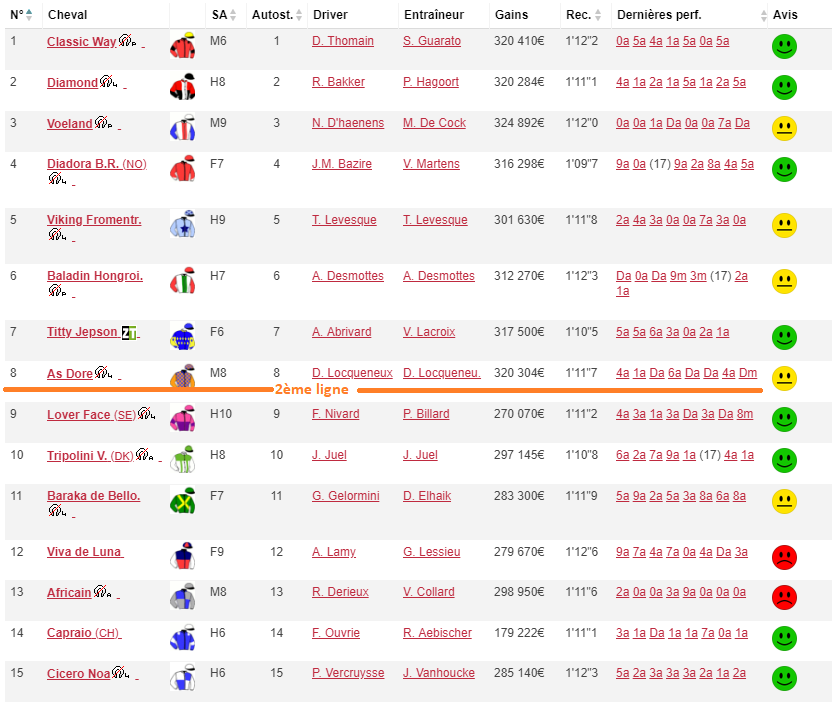This screenshot has width=832, height=703.
Task: Open driver J.M. Bazire's link
Action: point(341,164)
